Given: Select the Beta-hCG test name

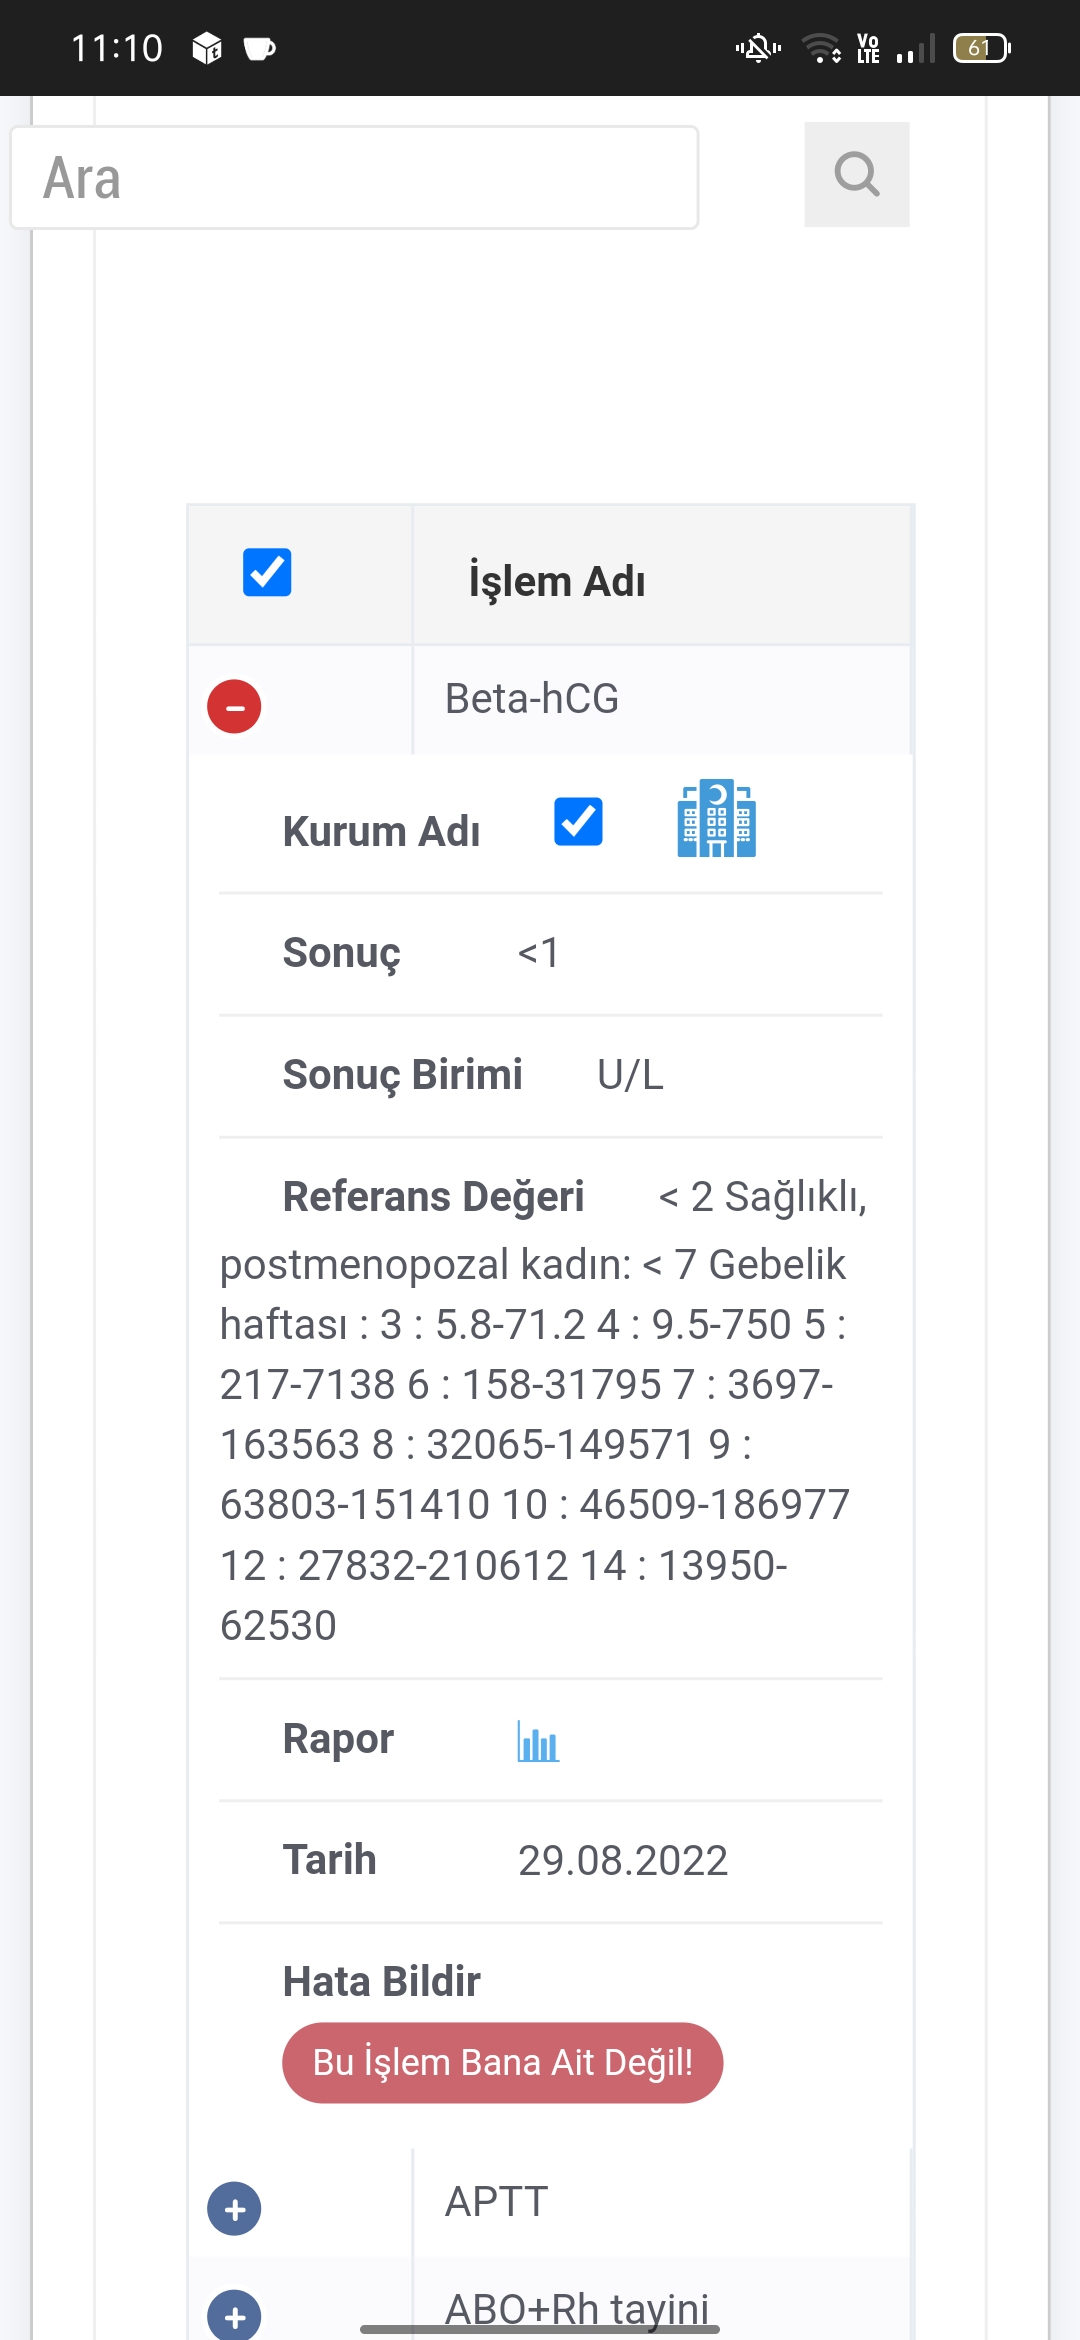Looking at the screenshot, I should coord(531,699).
